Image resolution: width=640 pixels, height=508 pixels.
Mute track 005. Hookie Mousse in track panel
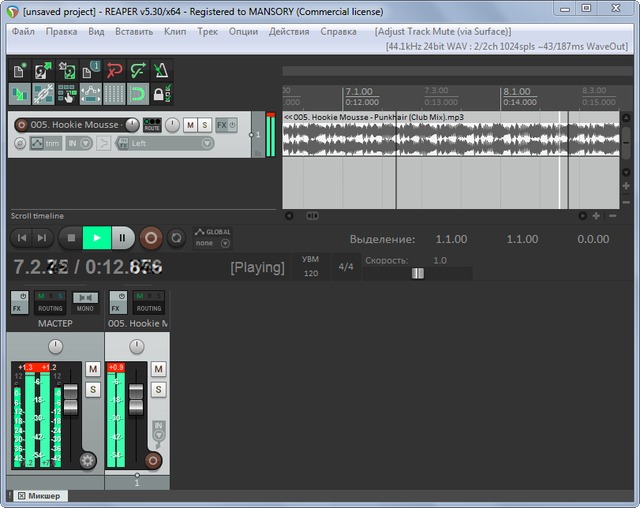(x=190, y=125)
